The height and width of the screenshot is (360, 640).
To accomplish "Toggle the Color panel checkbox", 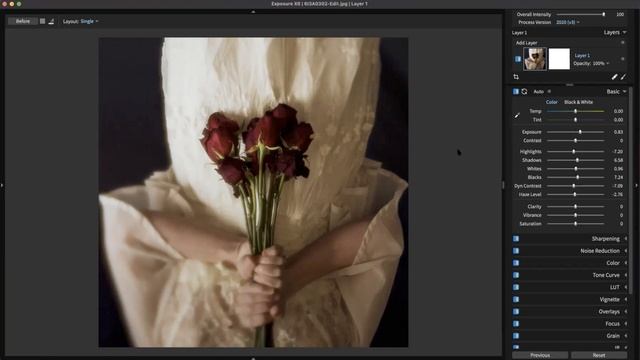I will click(x=516, y=263).
